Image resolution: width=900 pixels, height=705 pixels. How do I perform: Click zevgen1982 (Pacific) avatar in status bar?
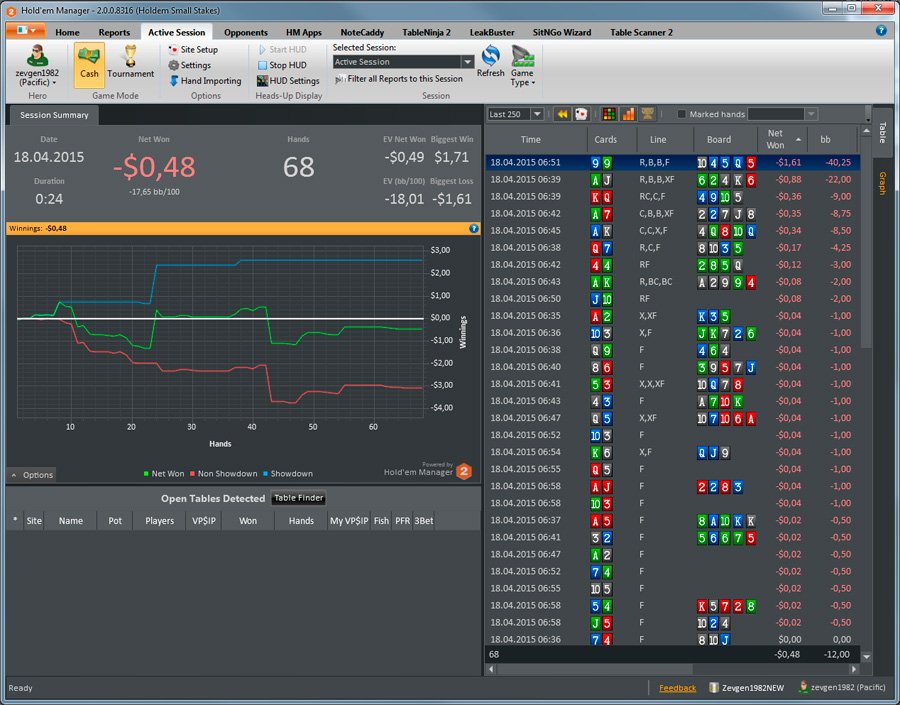click(804, 687)
